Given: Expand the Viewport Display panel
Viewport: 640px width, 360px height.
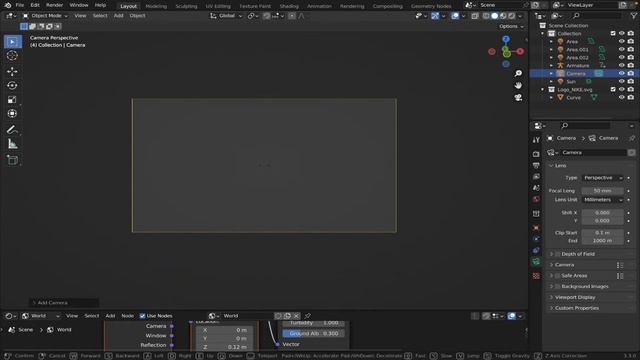Looking at the screenshot, I should (575, 297).
